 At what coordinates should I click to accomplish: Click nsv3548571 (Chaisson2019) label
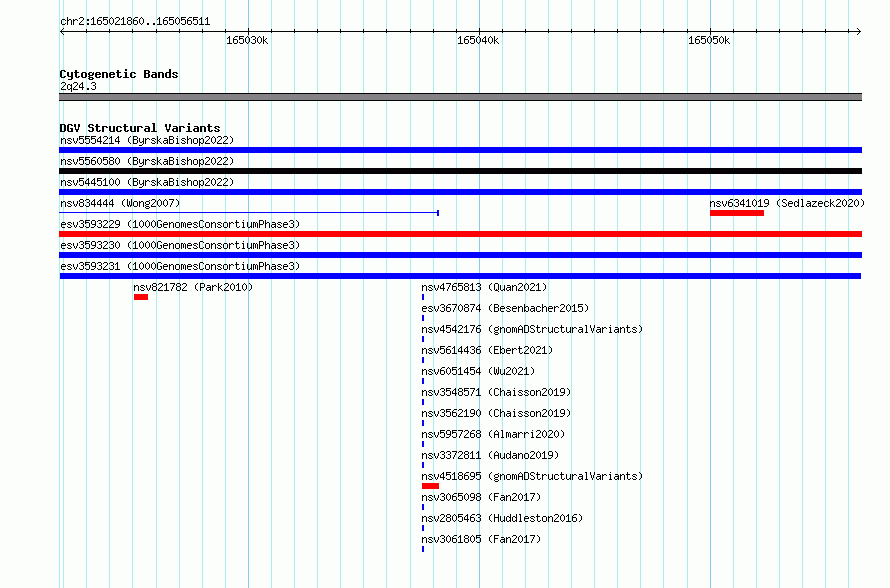coord(496,392)
